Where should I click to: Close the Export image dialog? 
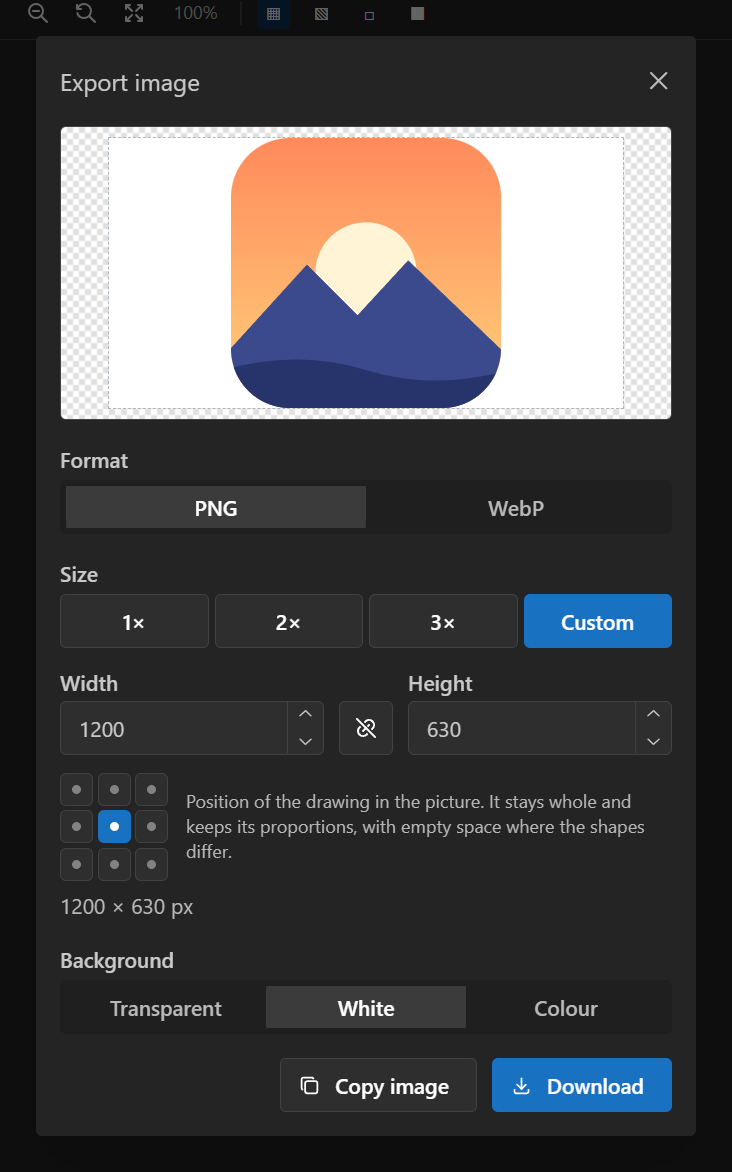click(x=658, y=81)
